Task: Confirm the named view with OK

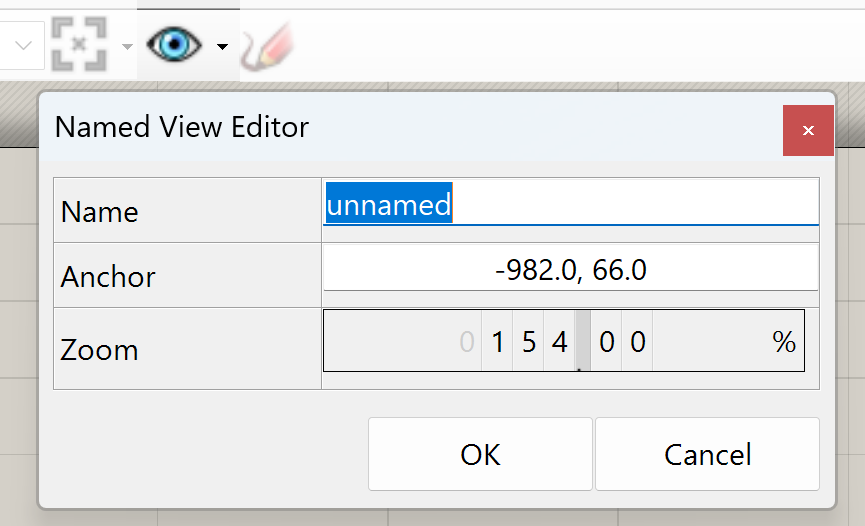Action: [x=480, y=455]
